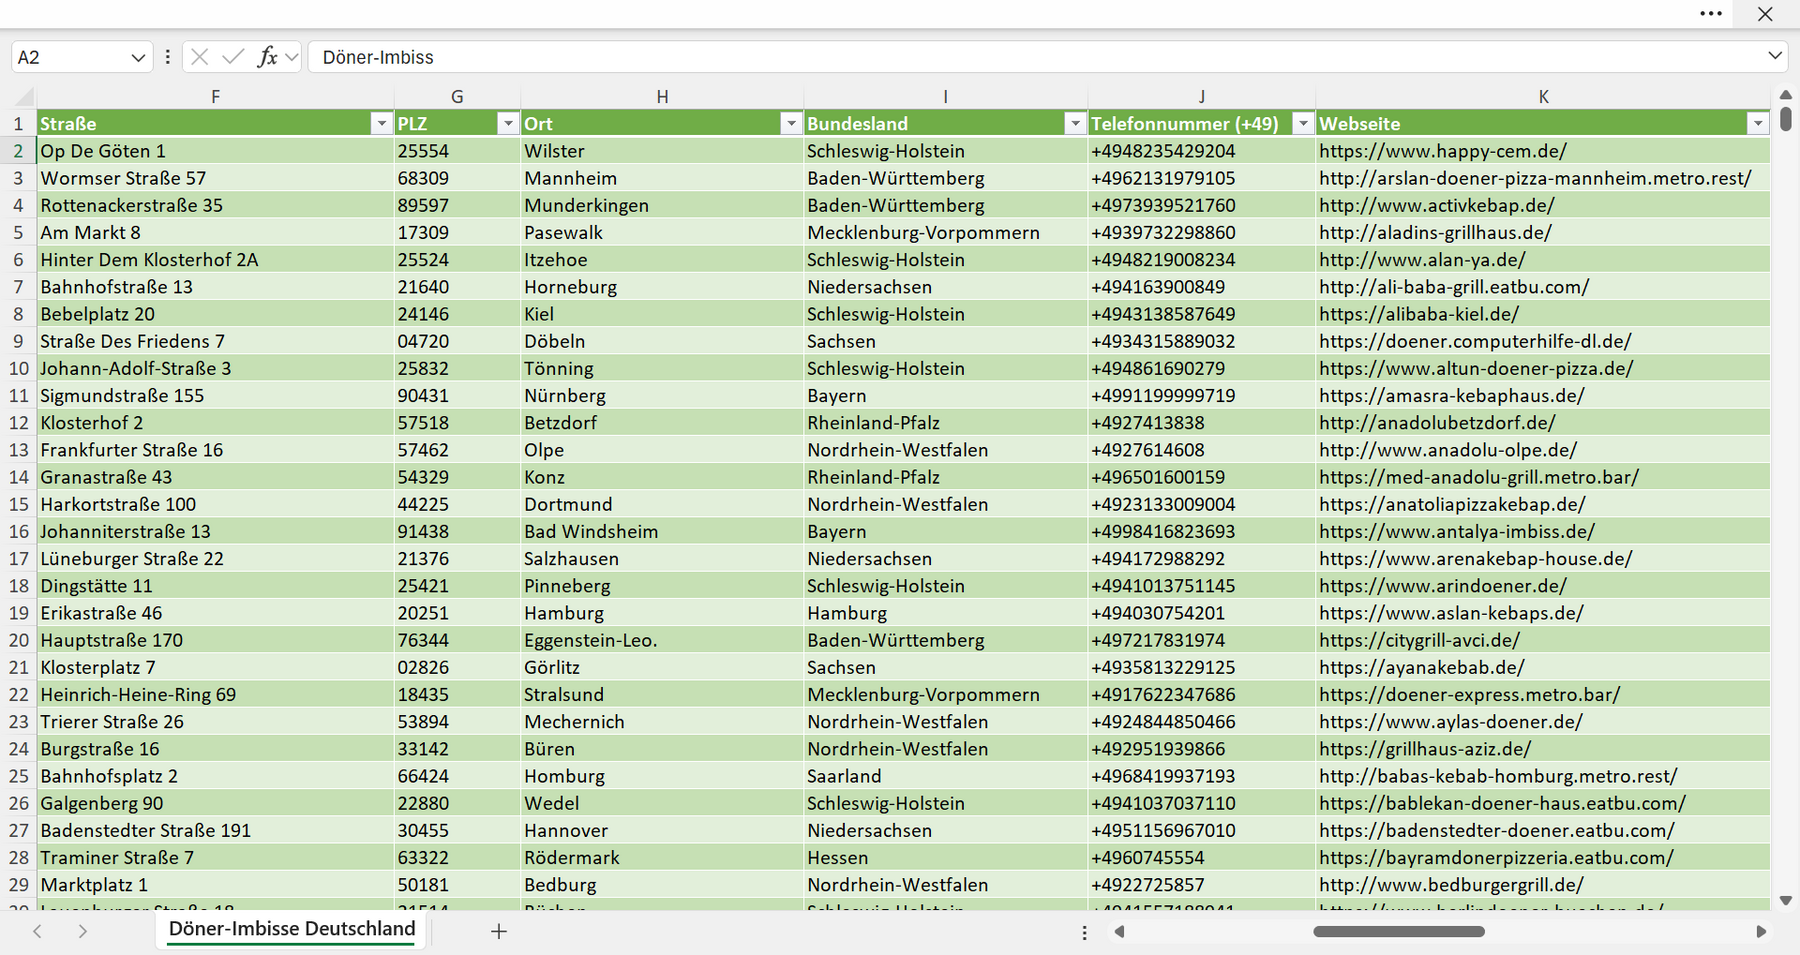This screenshot has height=955, width=1800.
Task: Select column I header
Action: click(x=945, y=97)
